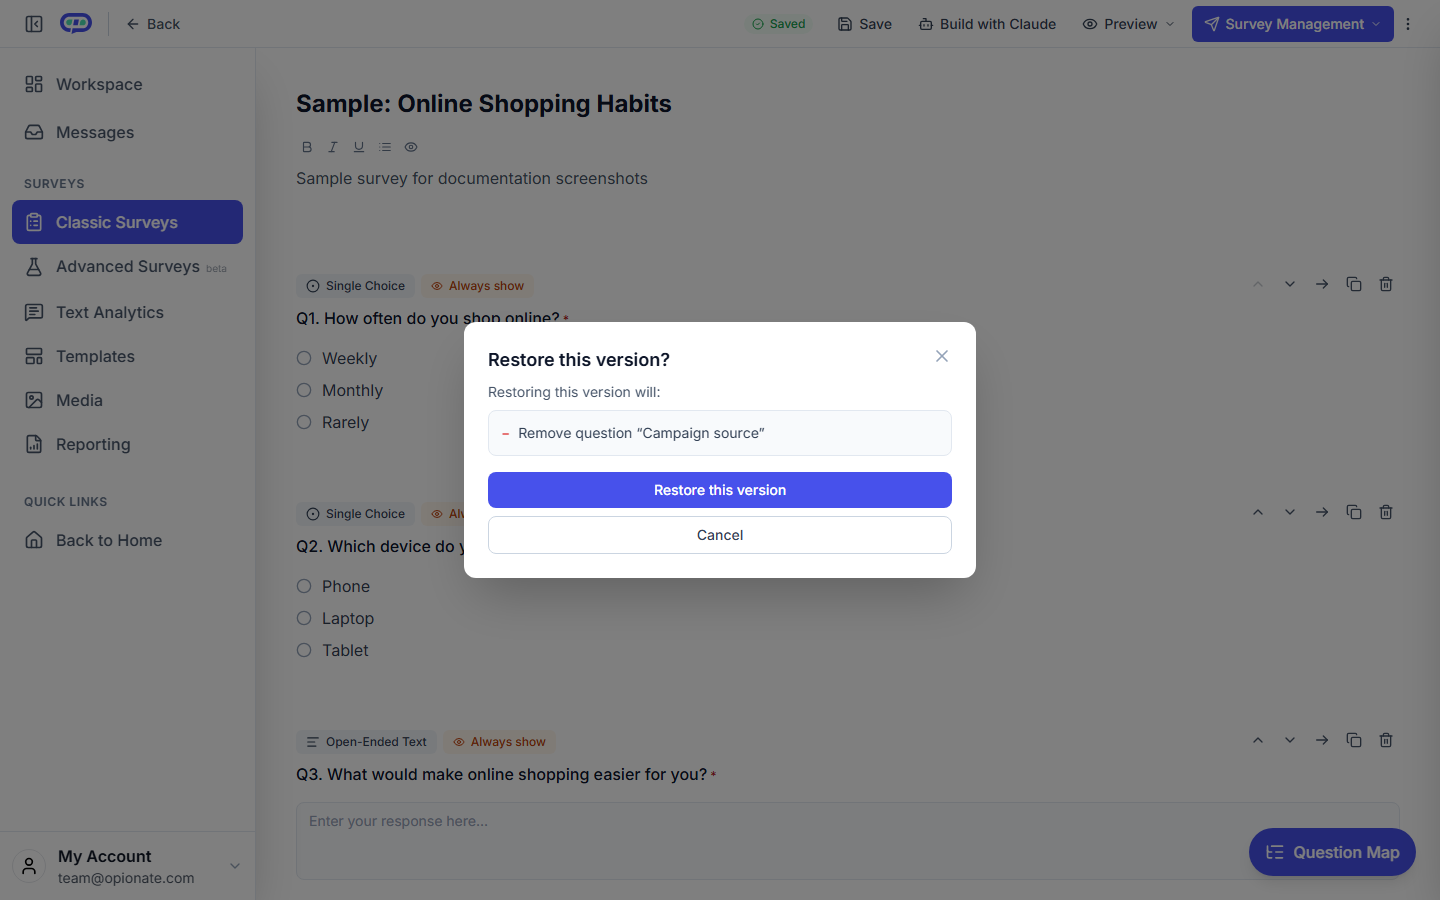Click Build with Claude button
Viewport: 1440px width, 900px height.
click(987, 24)
